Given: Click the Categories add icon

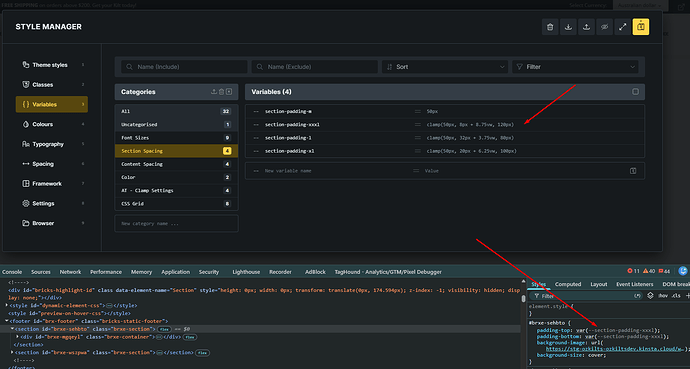Looking at the screenshot, I should click(x=229, y=92).
